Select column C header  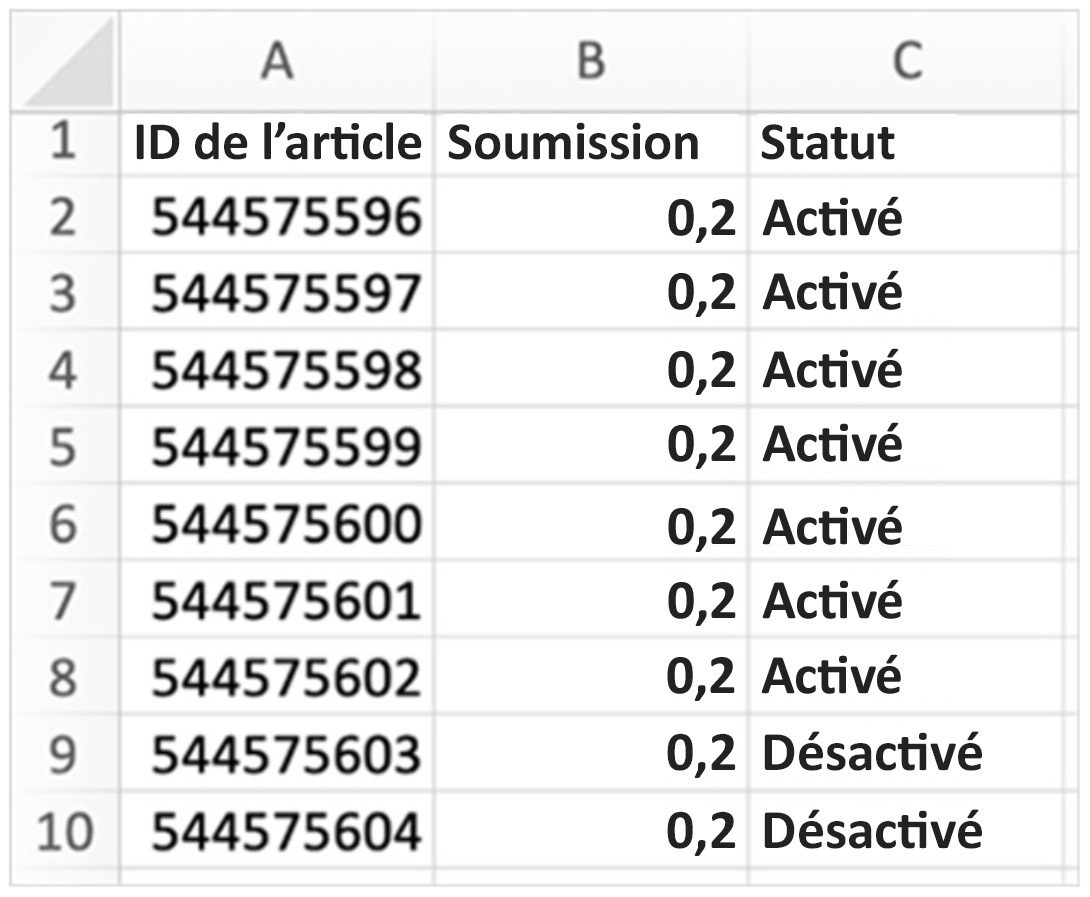pyautogui.click(x=906, y=62)
